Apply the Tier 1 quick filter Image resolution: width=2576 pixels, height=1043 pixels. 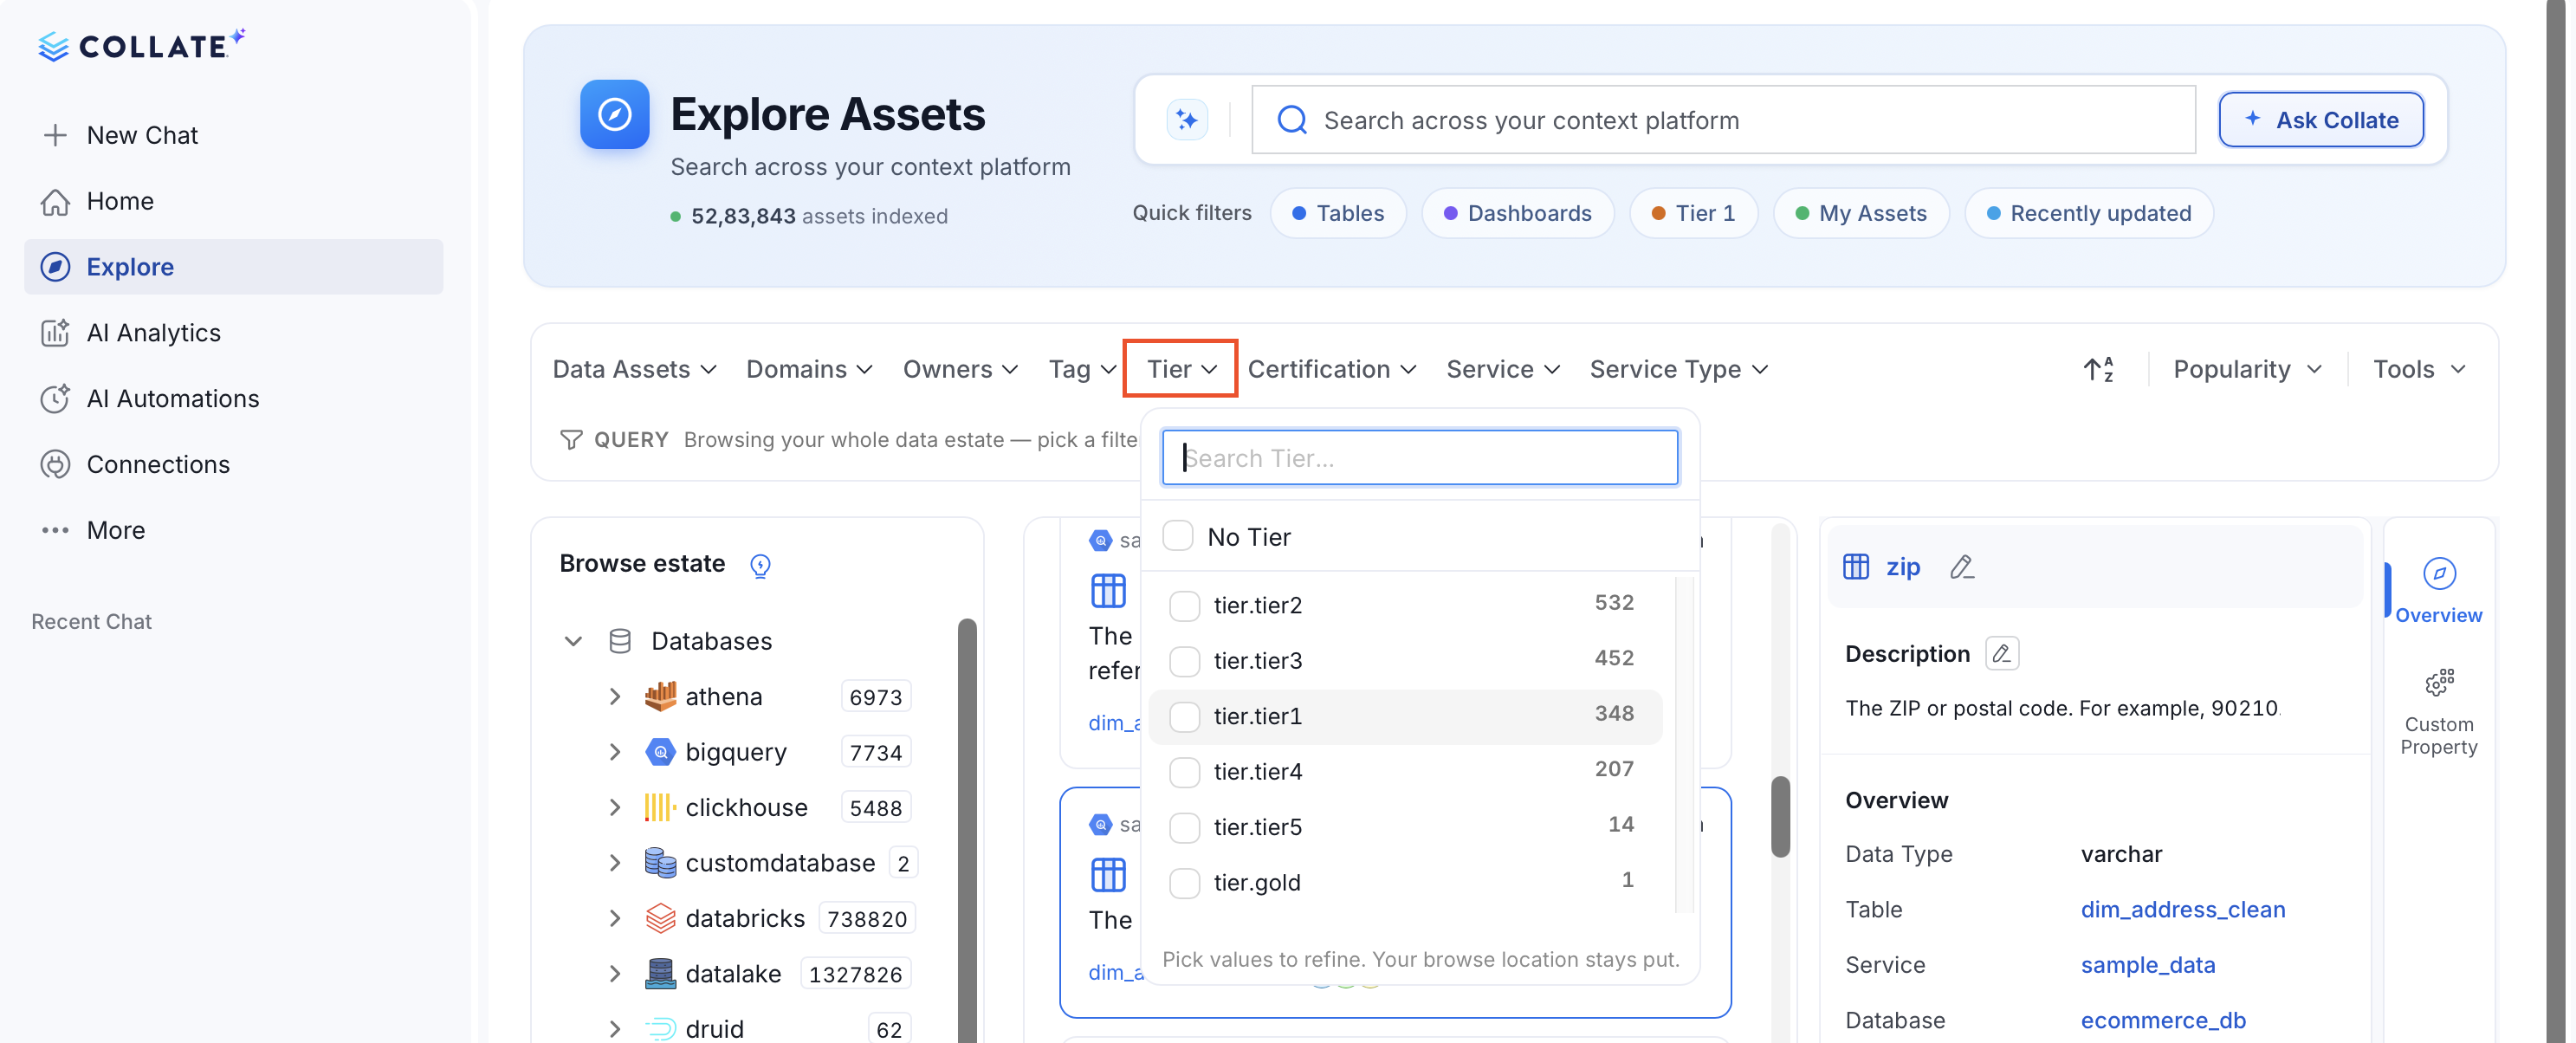click(1693, 213)
